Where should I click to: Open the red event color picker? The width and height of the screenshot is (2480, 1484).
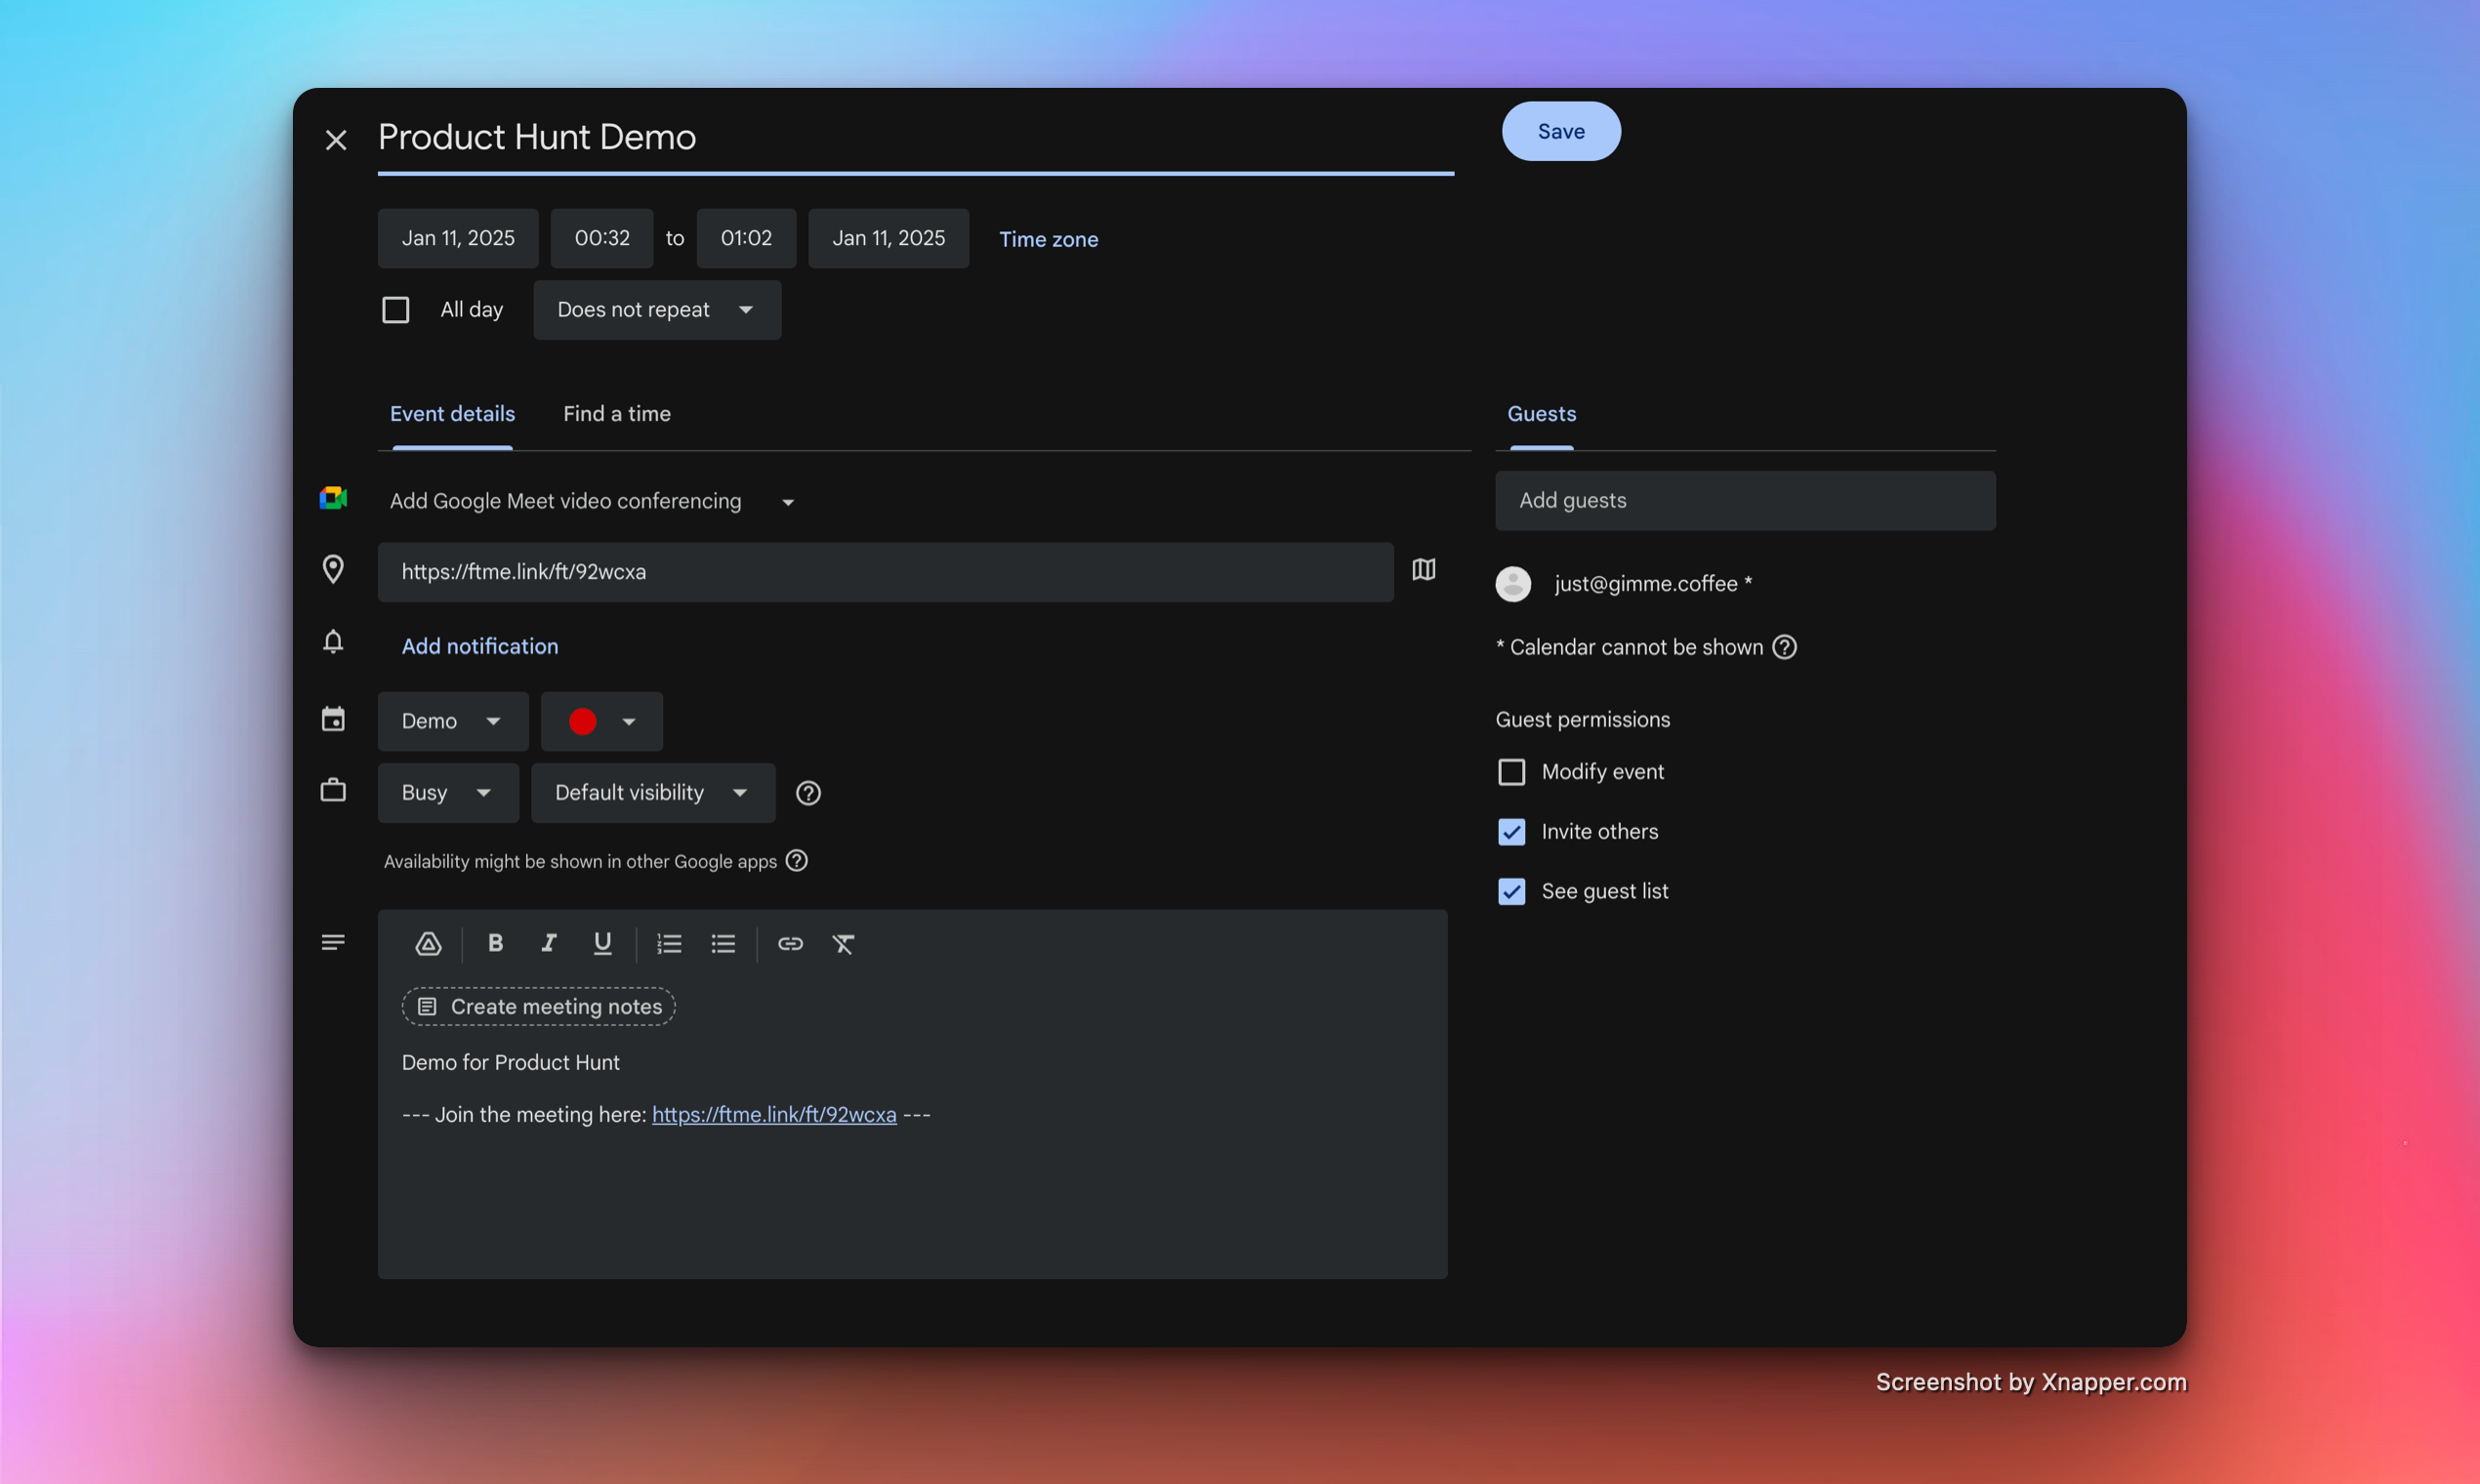pyautogui.click(x=602, y=721)
